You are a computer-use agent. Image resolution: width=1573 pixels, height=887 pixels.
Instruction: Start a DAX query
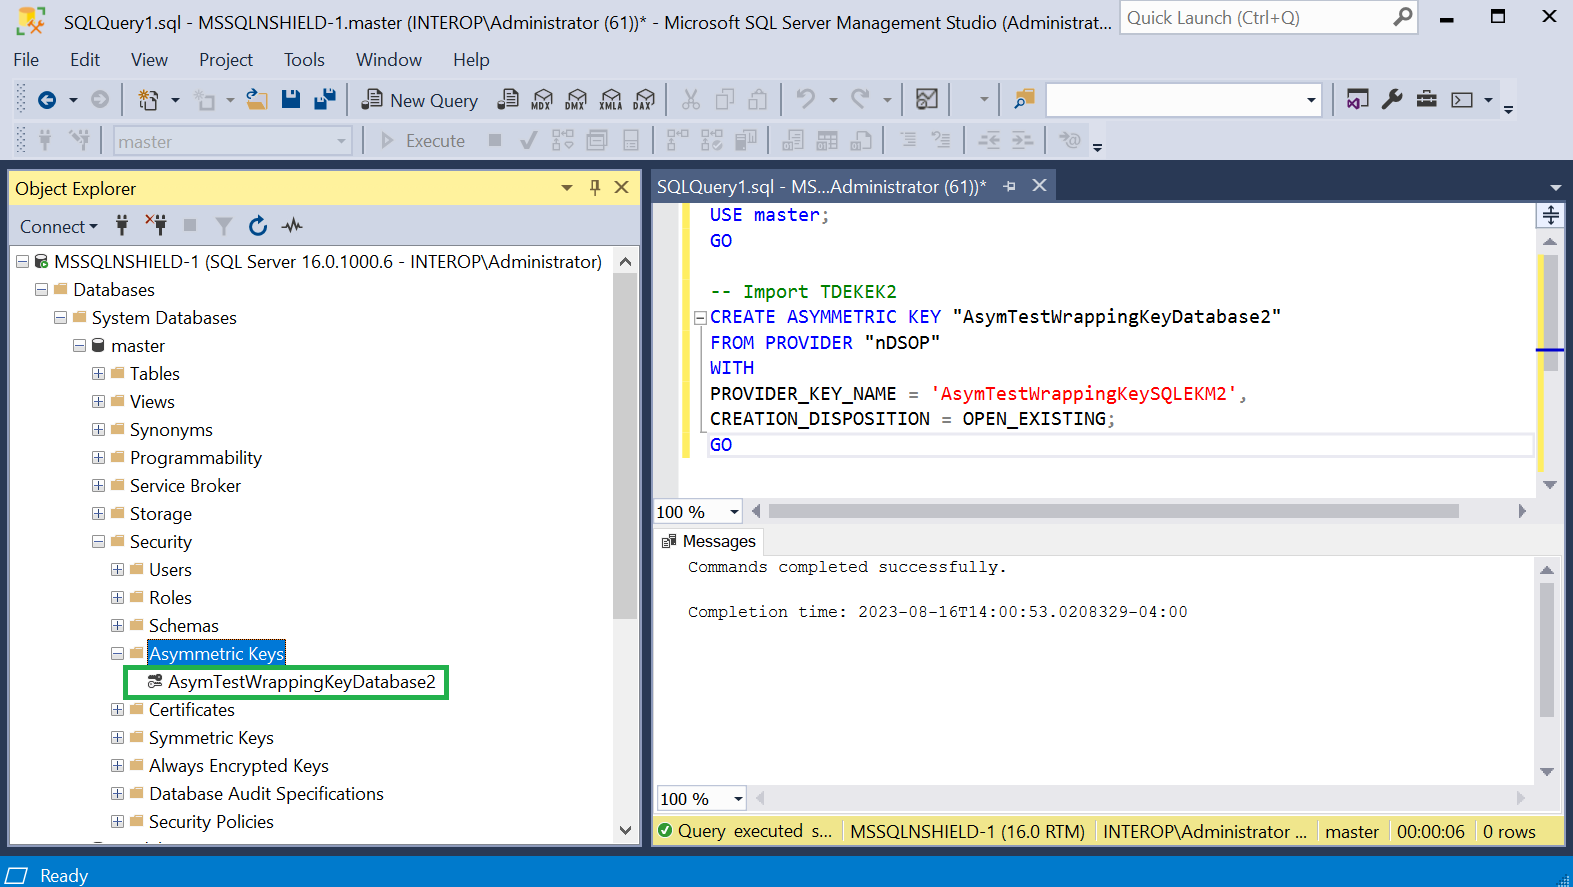pos(644,99)
